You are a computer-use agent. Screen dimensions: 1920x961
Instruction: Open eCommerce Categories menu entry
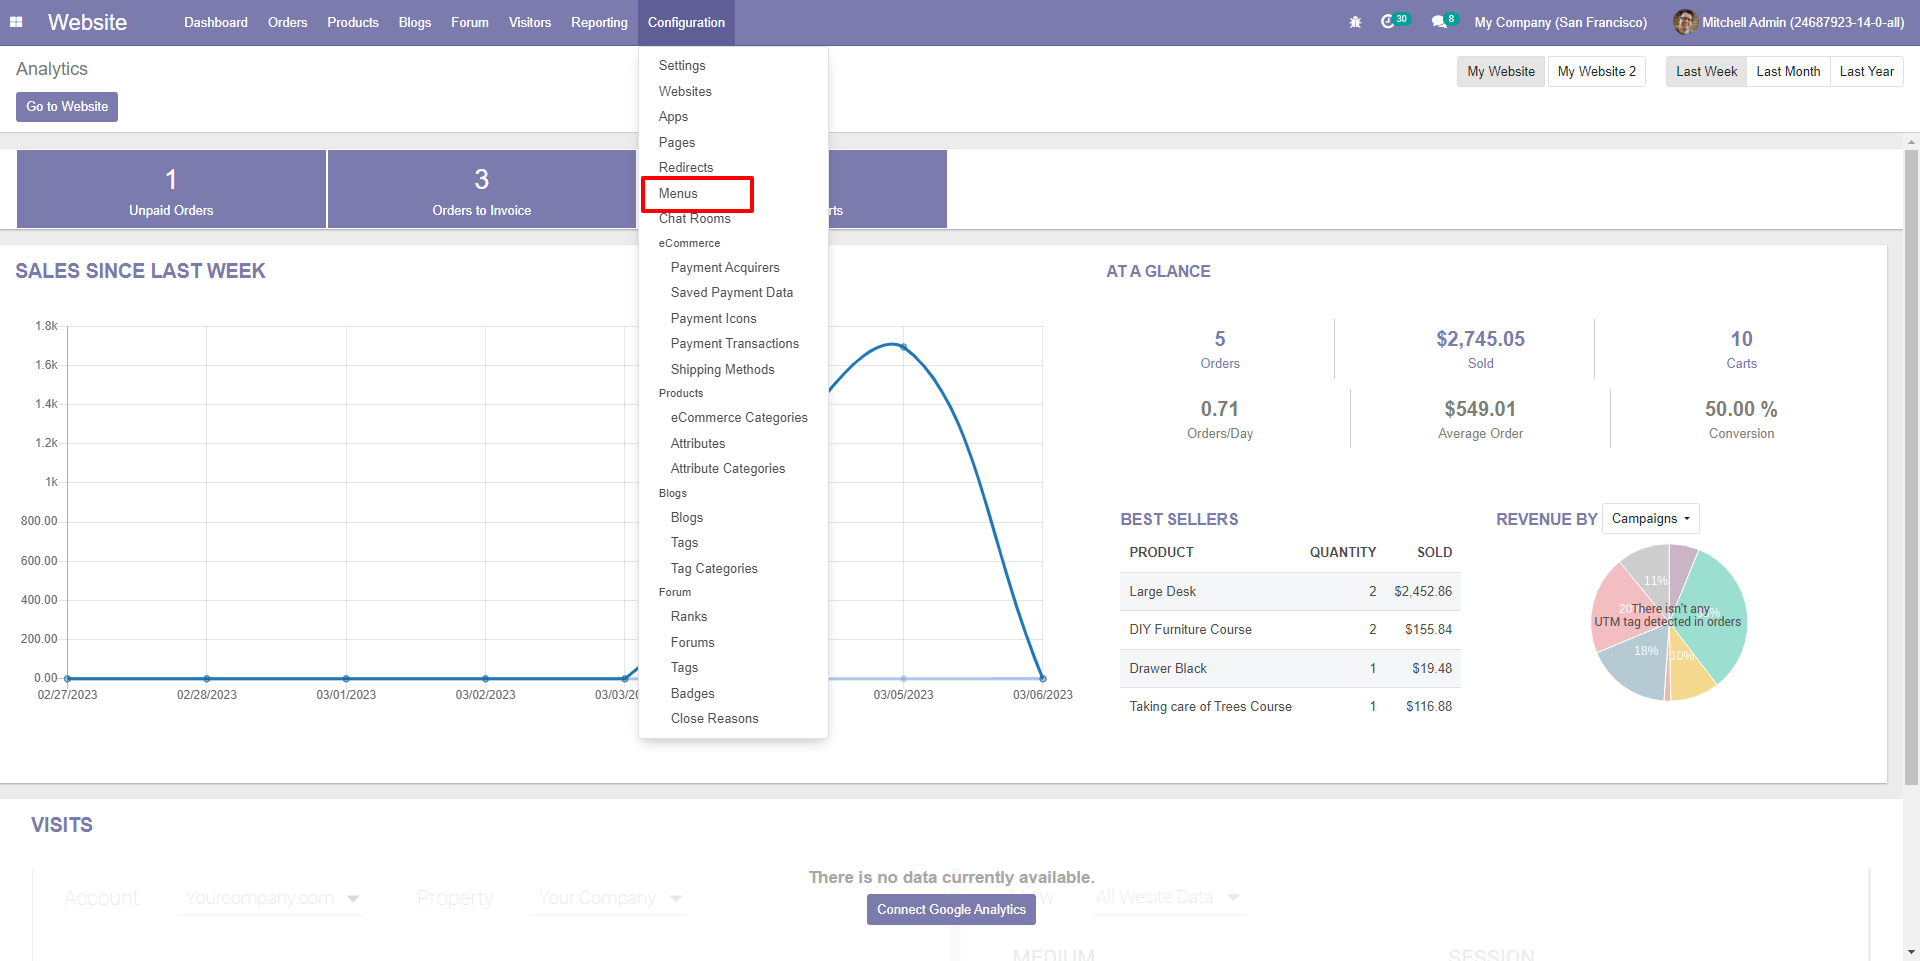point(738,418)
